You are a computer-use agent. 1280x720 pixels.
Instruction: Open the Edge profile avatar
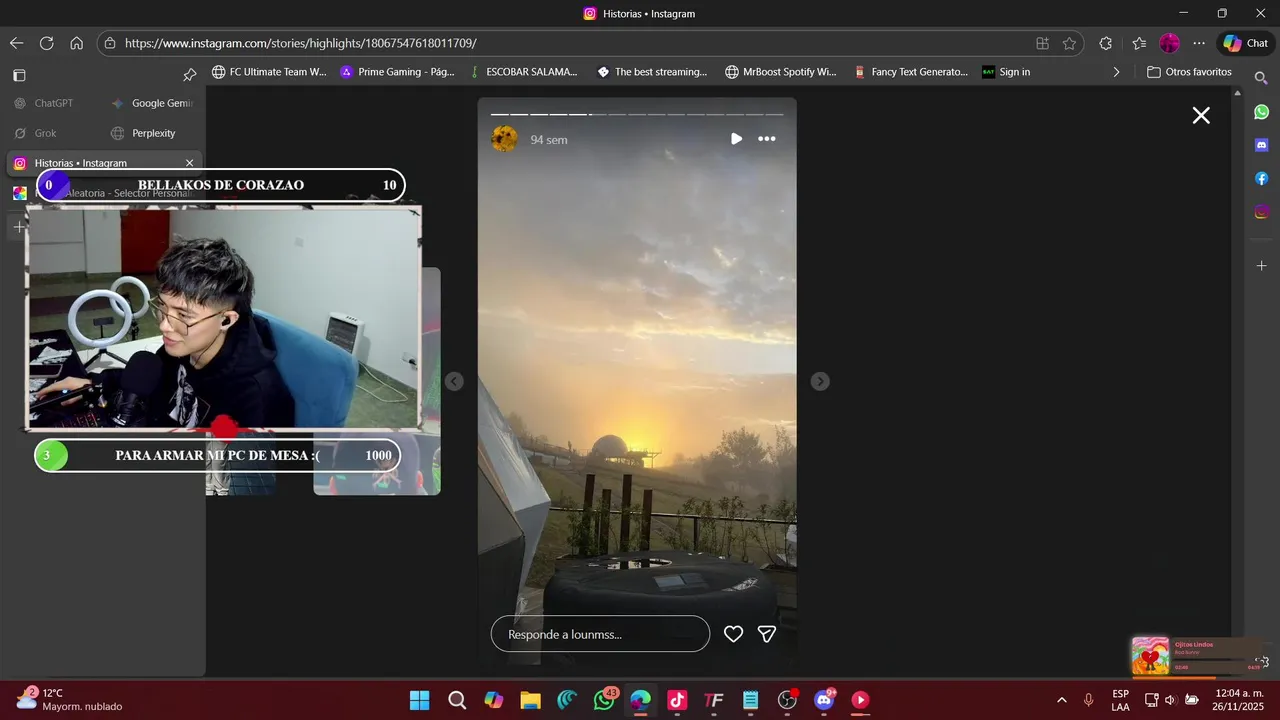tap(1169, 43)
